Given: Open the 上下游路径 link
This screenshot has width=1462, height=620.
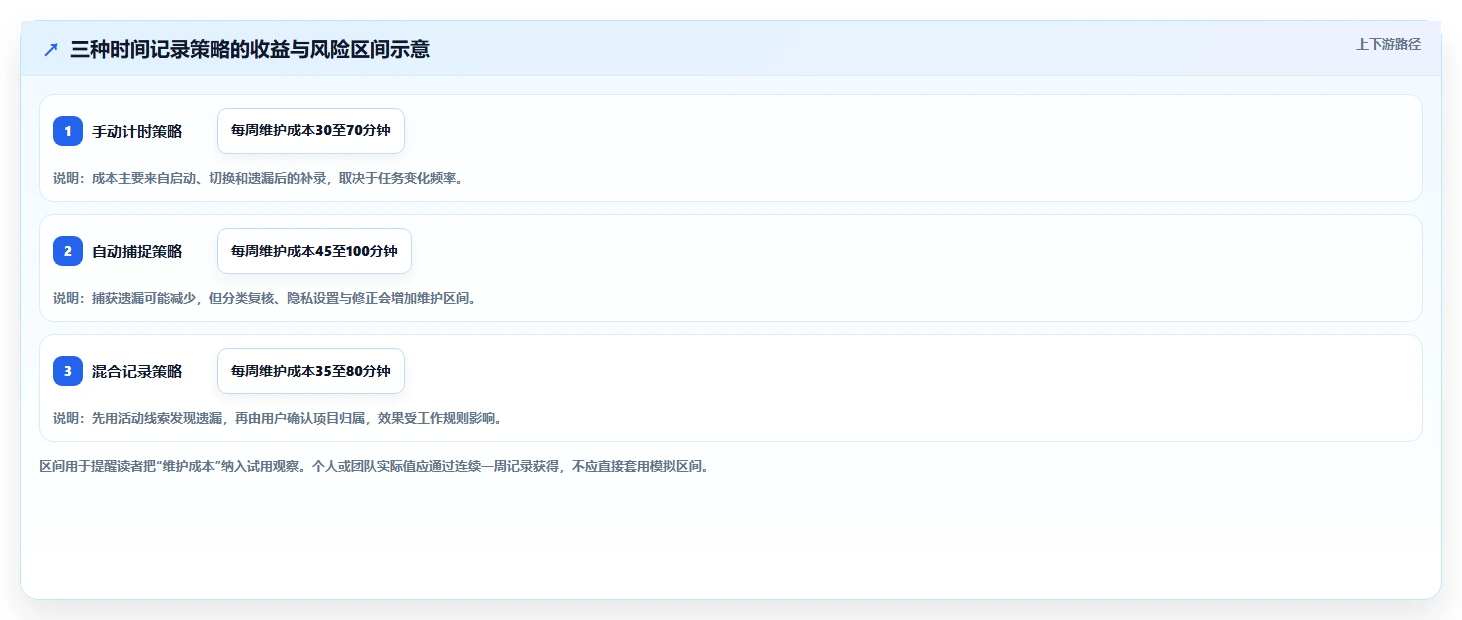Looking at the screenshot, I should pos(1388,44).
